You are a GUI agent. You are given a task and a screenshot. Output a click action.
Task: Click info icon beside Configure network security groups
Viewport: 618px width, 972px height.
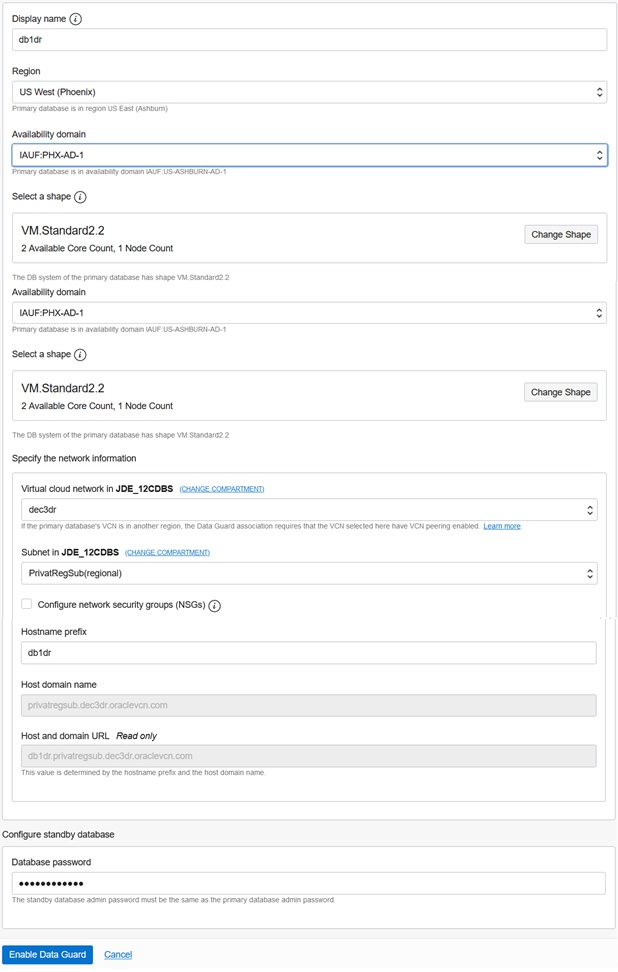[x=214, y=605]
